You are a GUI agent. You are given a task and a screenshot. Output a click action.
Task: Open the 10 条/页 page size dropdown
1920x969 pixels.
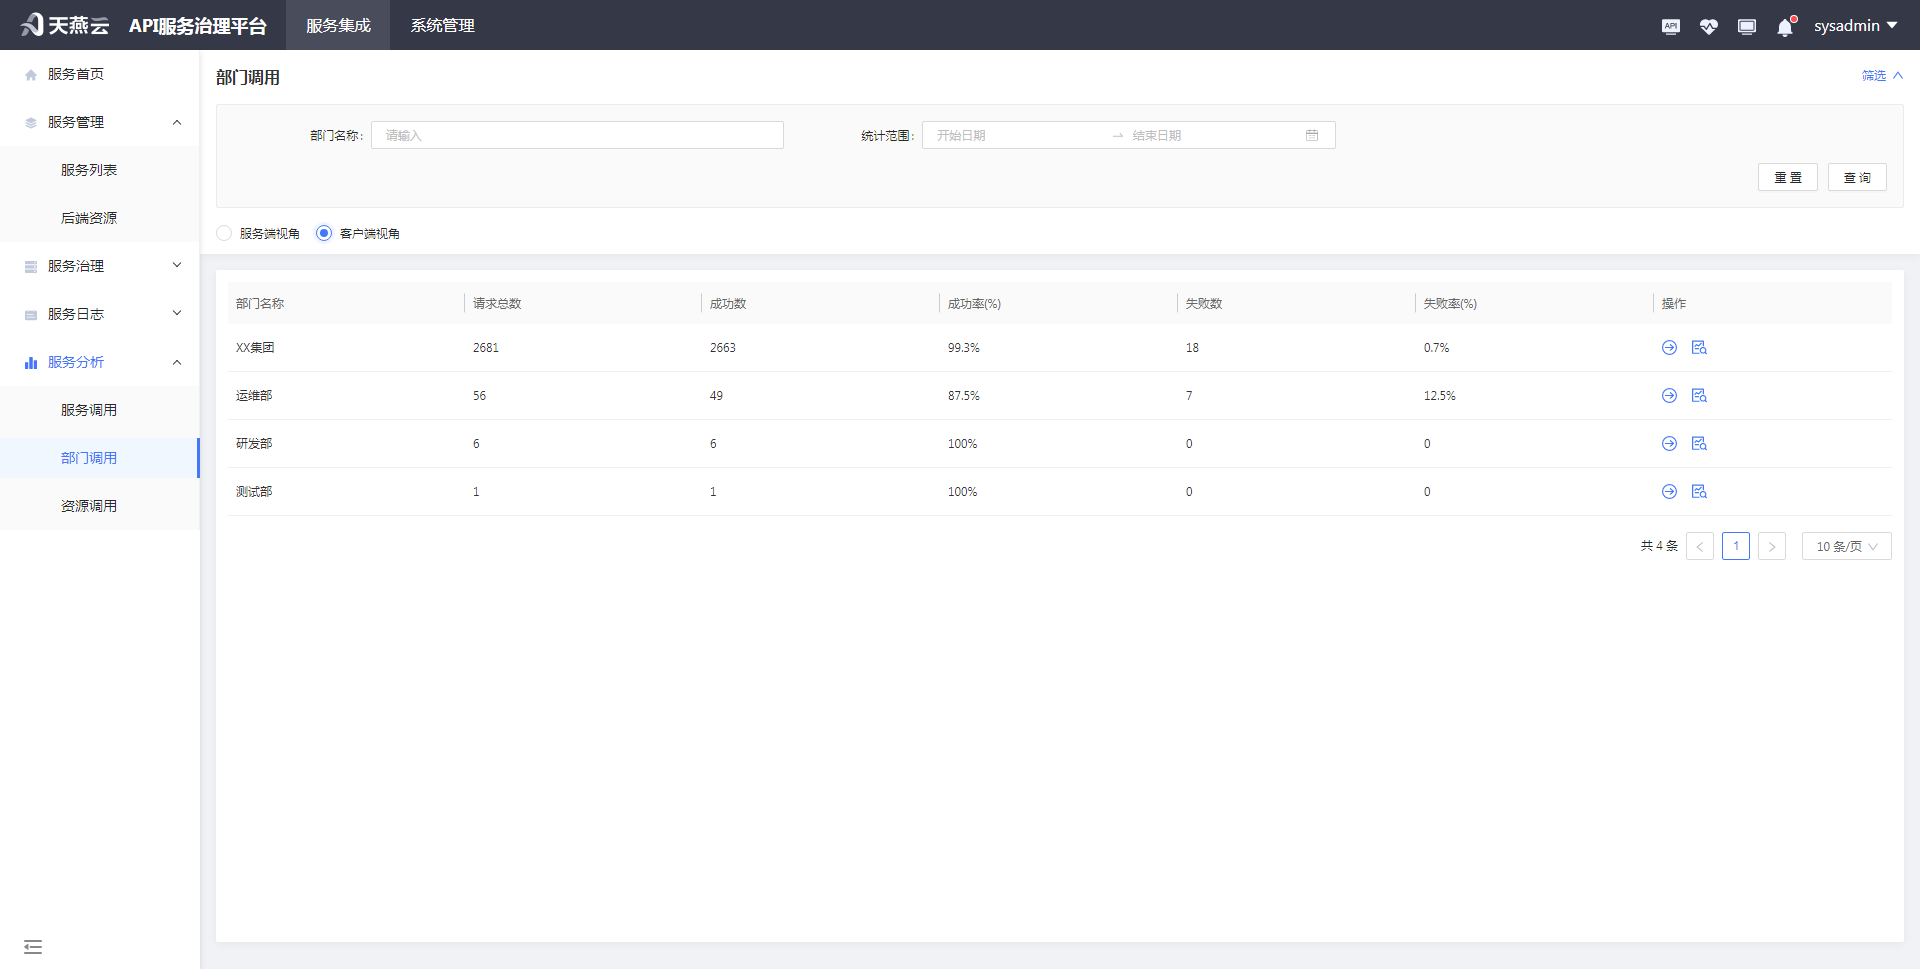tap(1846, 547)
